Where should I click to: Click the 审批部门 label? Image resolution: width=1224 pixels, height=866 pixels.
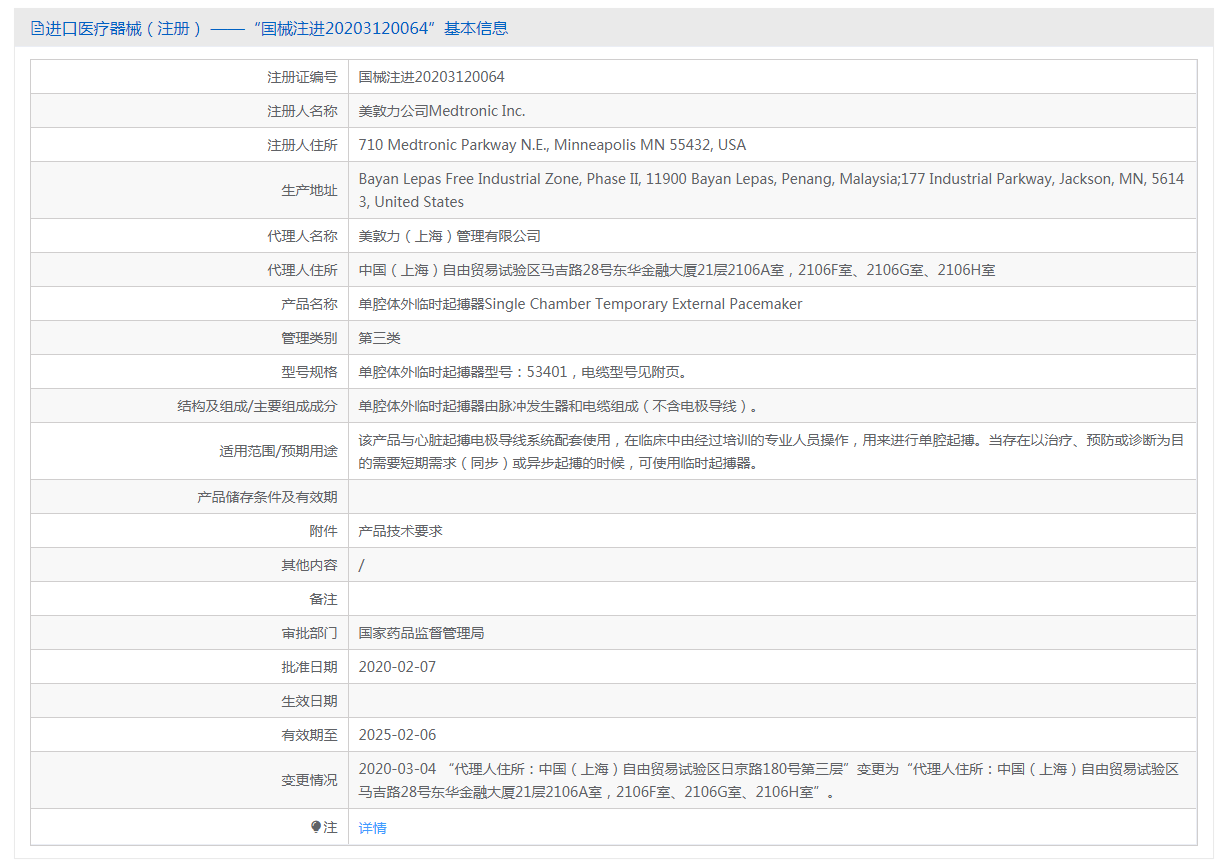point(309,633)
